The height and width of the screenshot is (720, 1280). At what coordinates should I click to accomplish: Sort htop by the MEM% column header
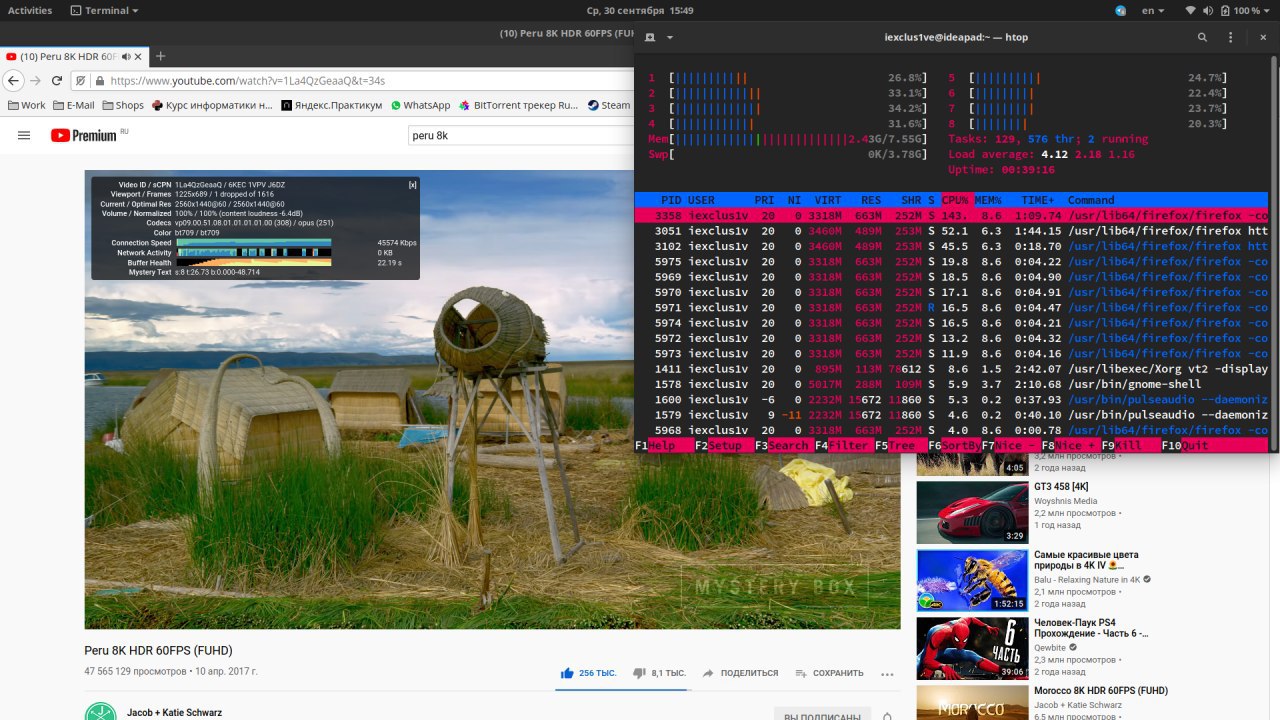987,200
